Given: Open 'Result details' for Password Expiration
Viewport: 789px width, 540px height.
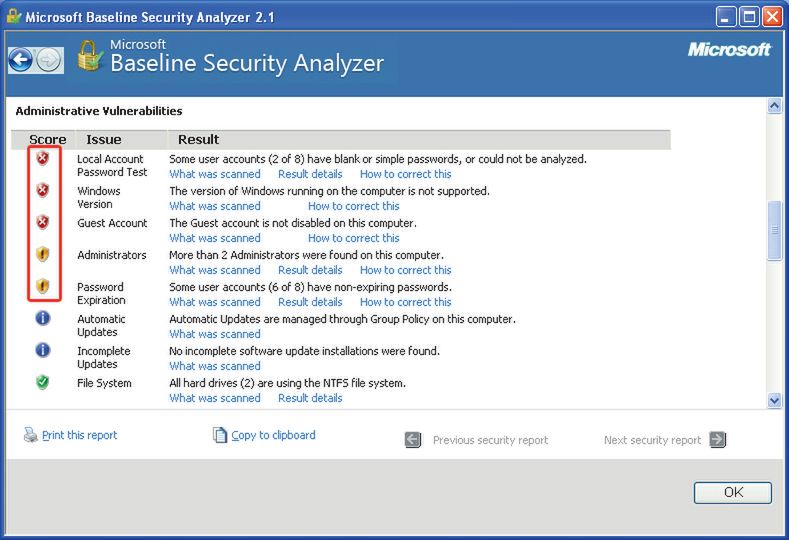Looking at the screenshot, I should (x=310, y=302).
